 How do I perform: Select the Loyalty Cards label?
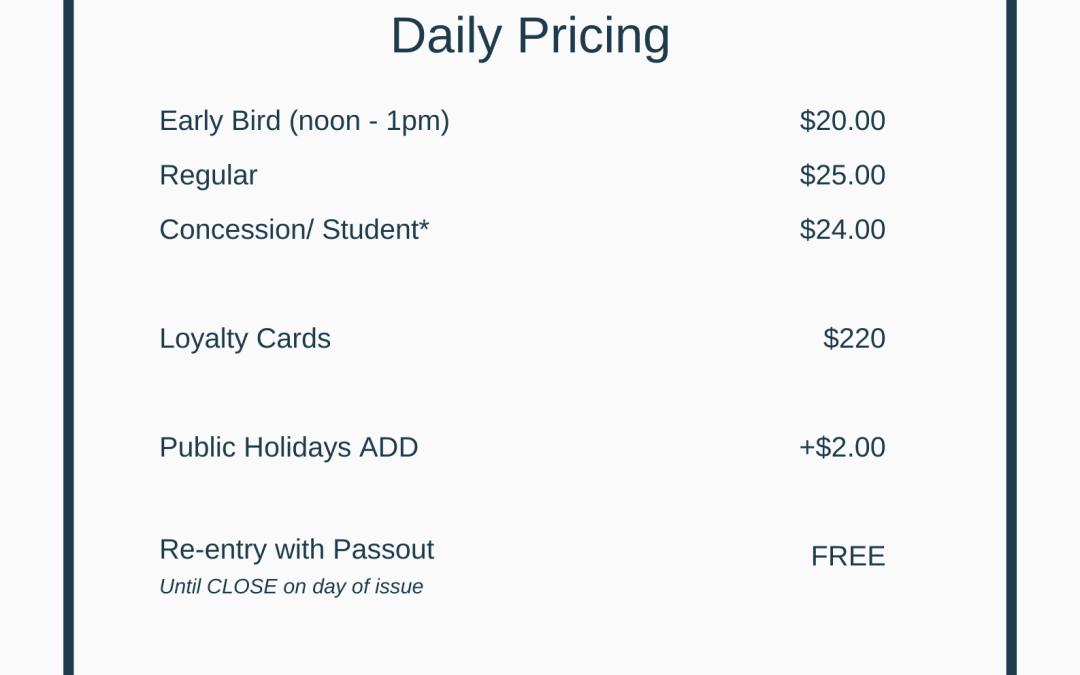click(245, 339)
